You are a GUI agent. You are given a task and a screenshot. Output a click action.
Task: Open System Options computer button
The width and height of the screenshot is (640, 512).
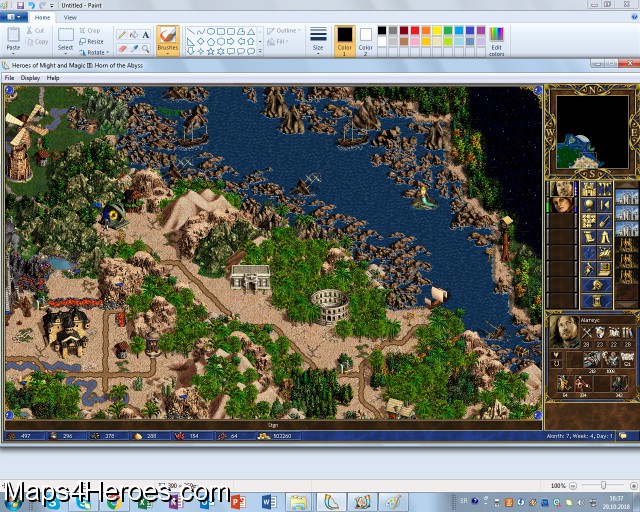pyautogui.click(x=604, y=269)
